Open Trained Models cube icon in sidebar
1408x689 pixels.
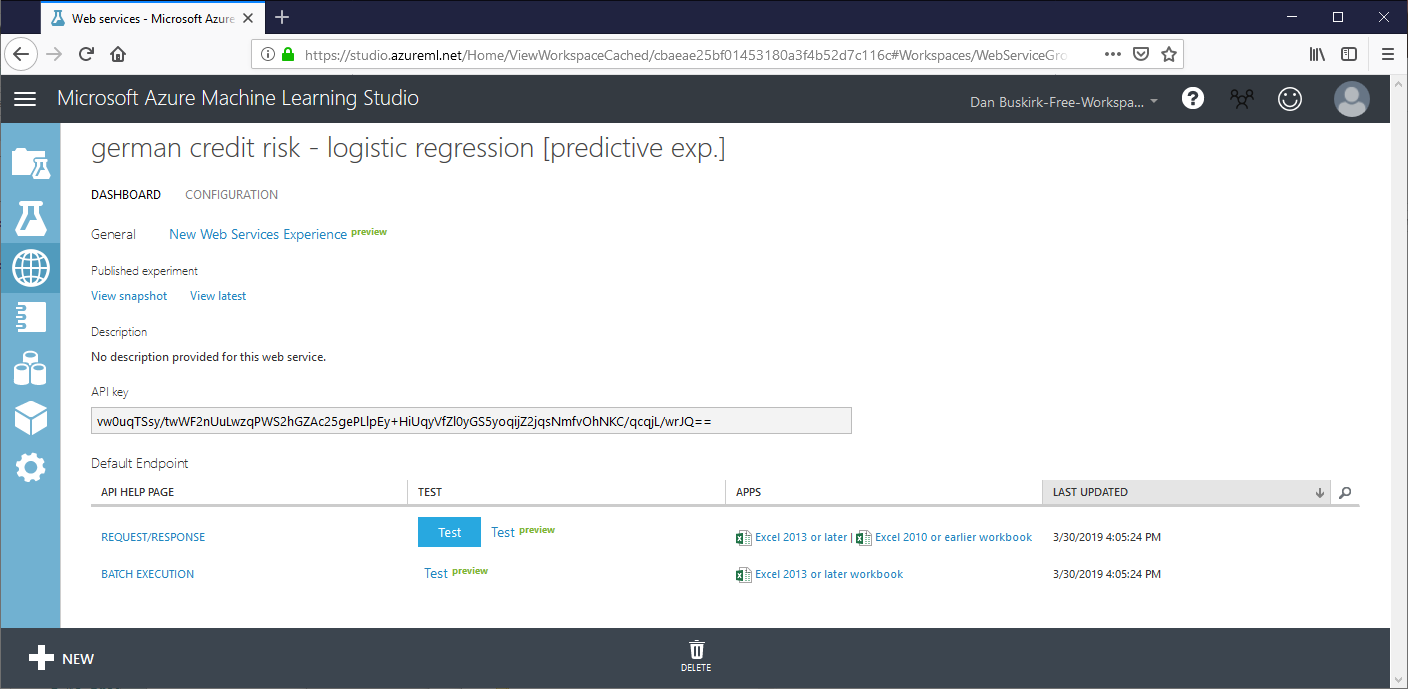pyautogui.click(x=30, y=418)
